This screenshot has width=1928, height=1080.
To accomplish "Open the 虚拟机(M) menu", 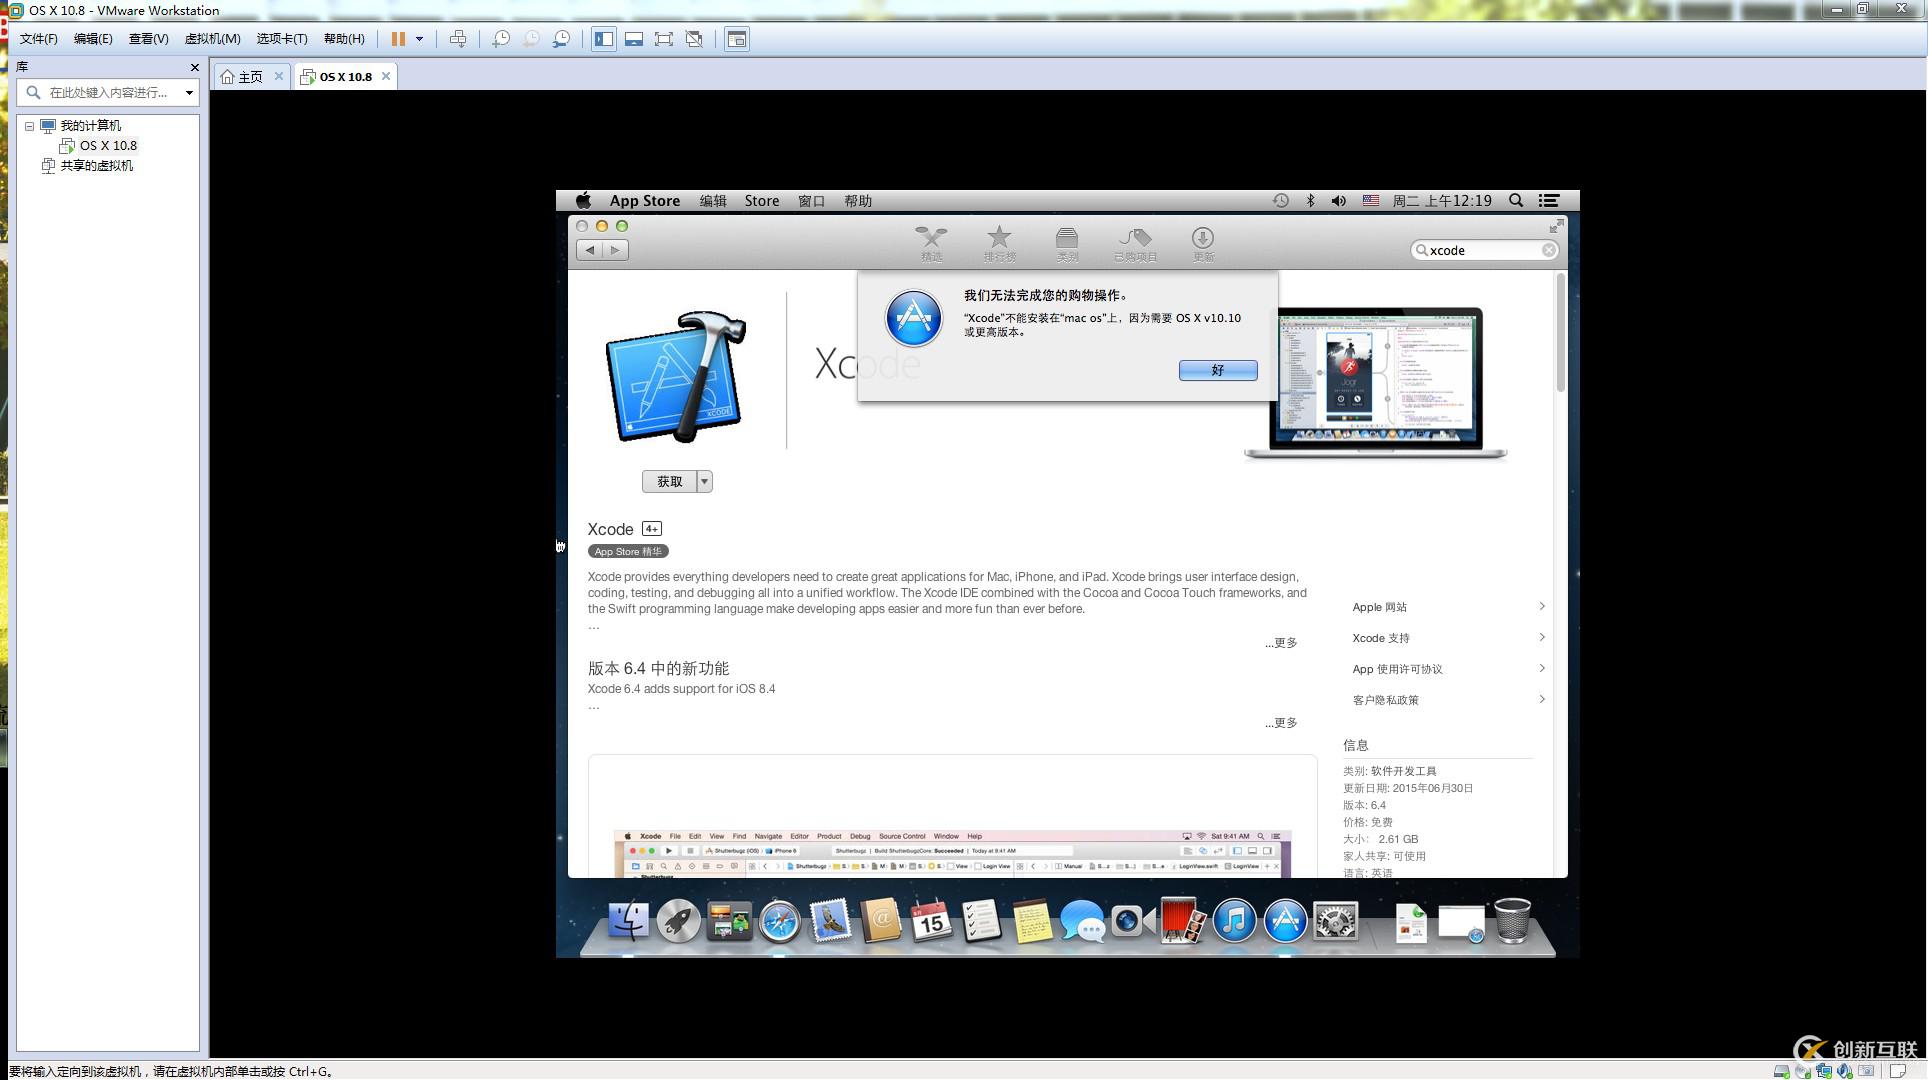I will [212, 39].
